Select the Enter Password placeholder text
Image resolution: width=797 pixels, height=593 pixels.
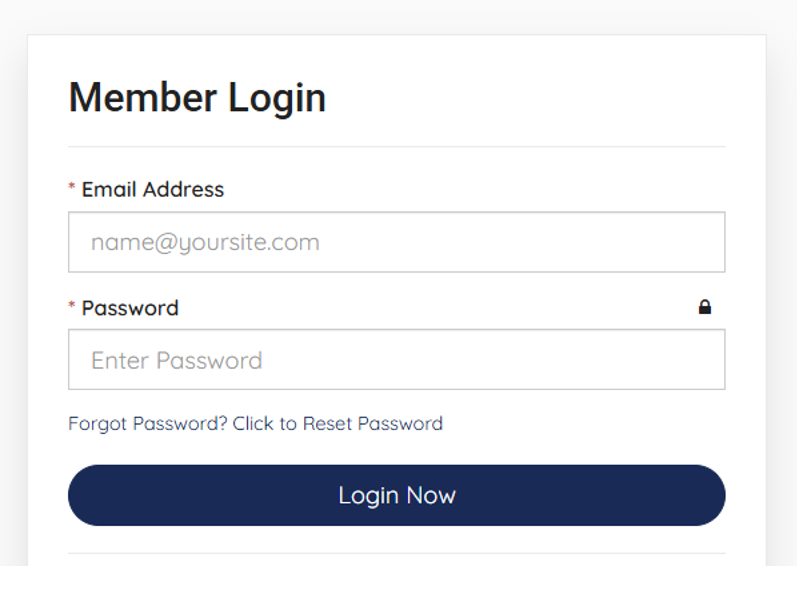[177, 360]
